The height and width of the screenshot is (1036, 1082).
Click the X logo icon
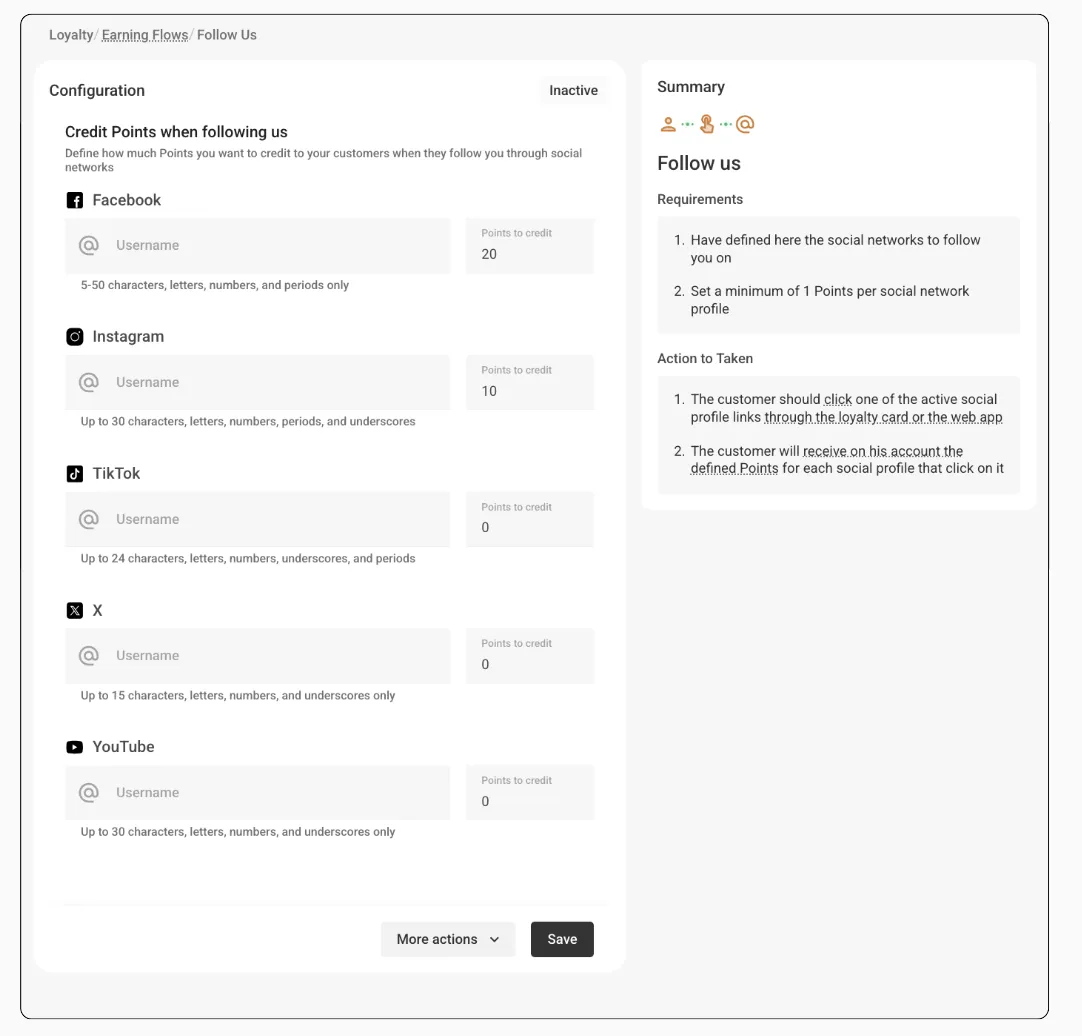tap(75, 611)
